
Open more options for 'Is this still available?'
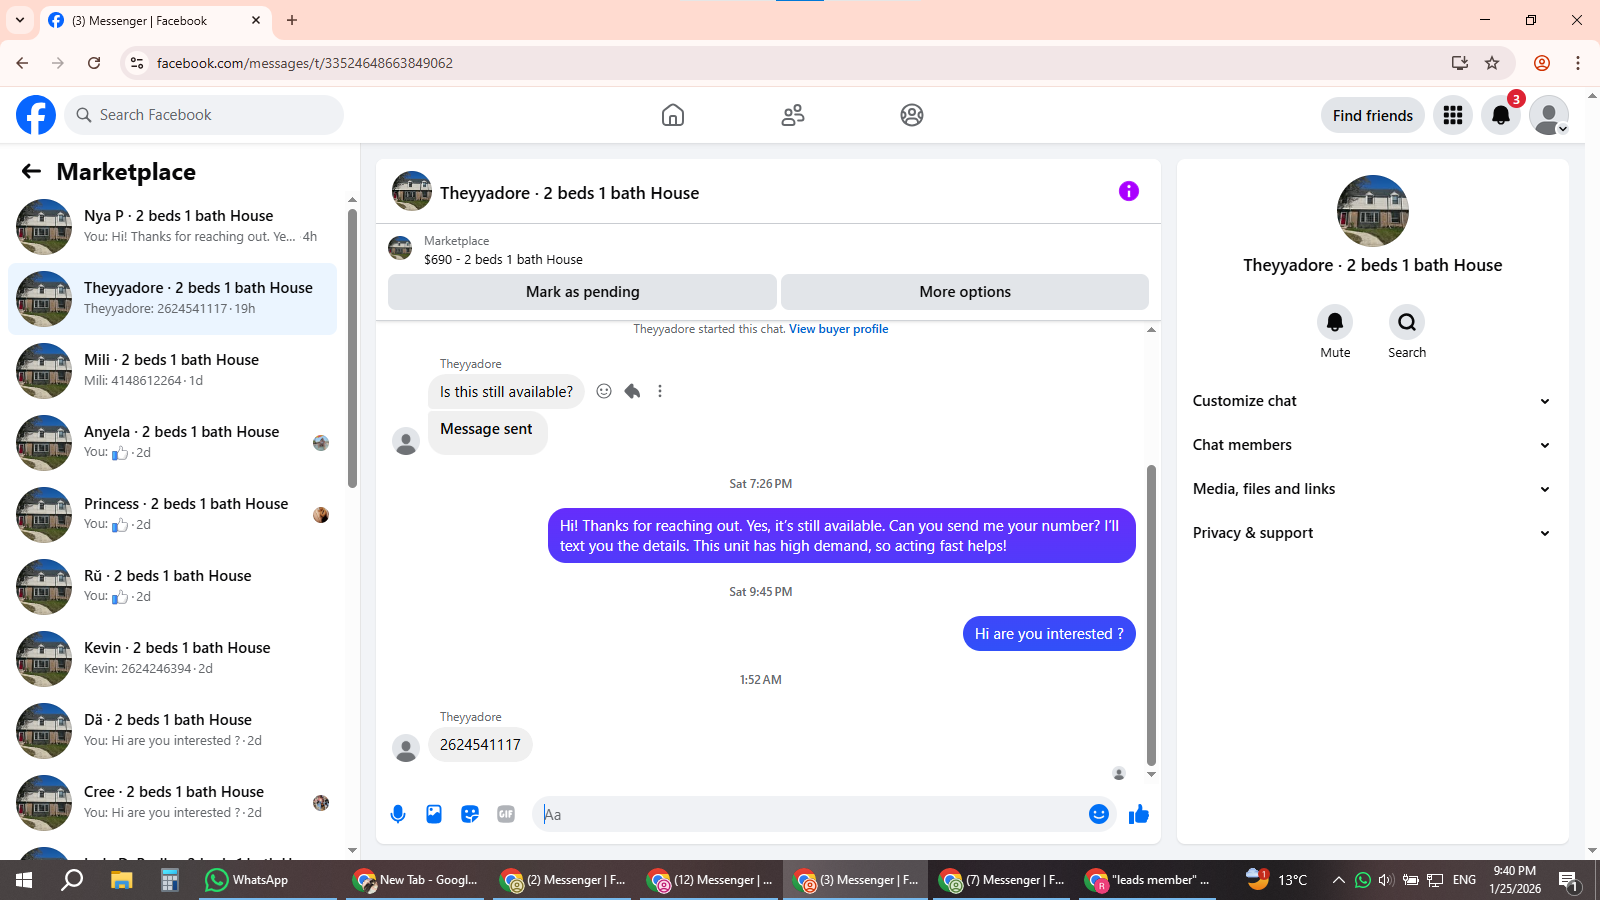(x=660, y=391)
